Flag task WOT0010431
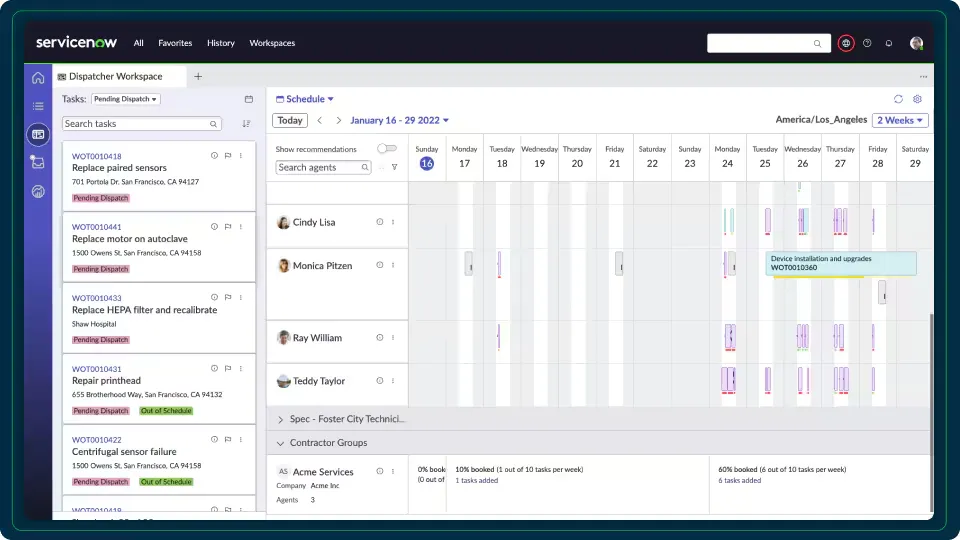Image resolution: width=960 pixels, height=540 pixels. (228, 369)
